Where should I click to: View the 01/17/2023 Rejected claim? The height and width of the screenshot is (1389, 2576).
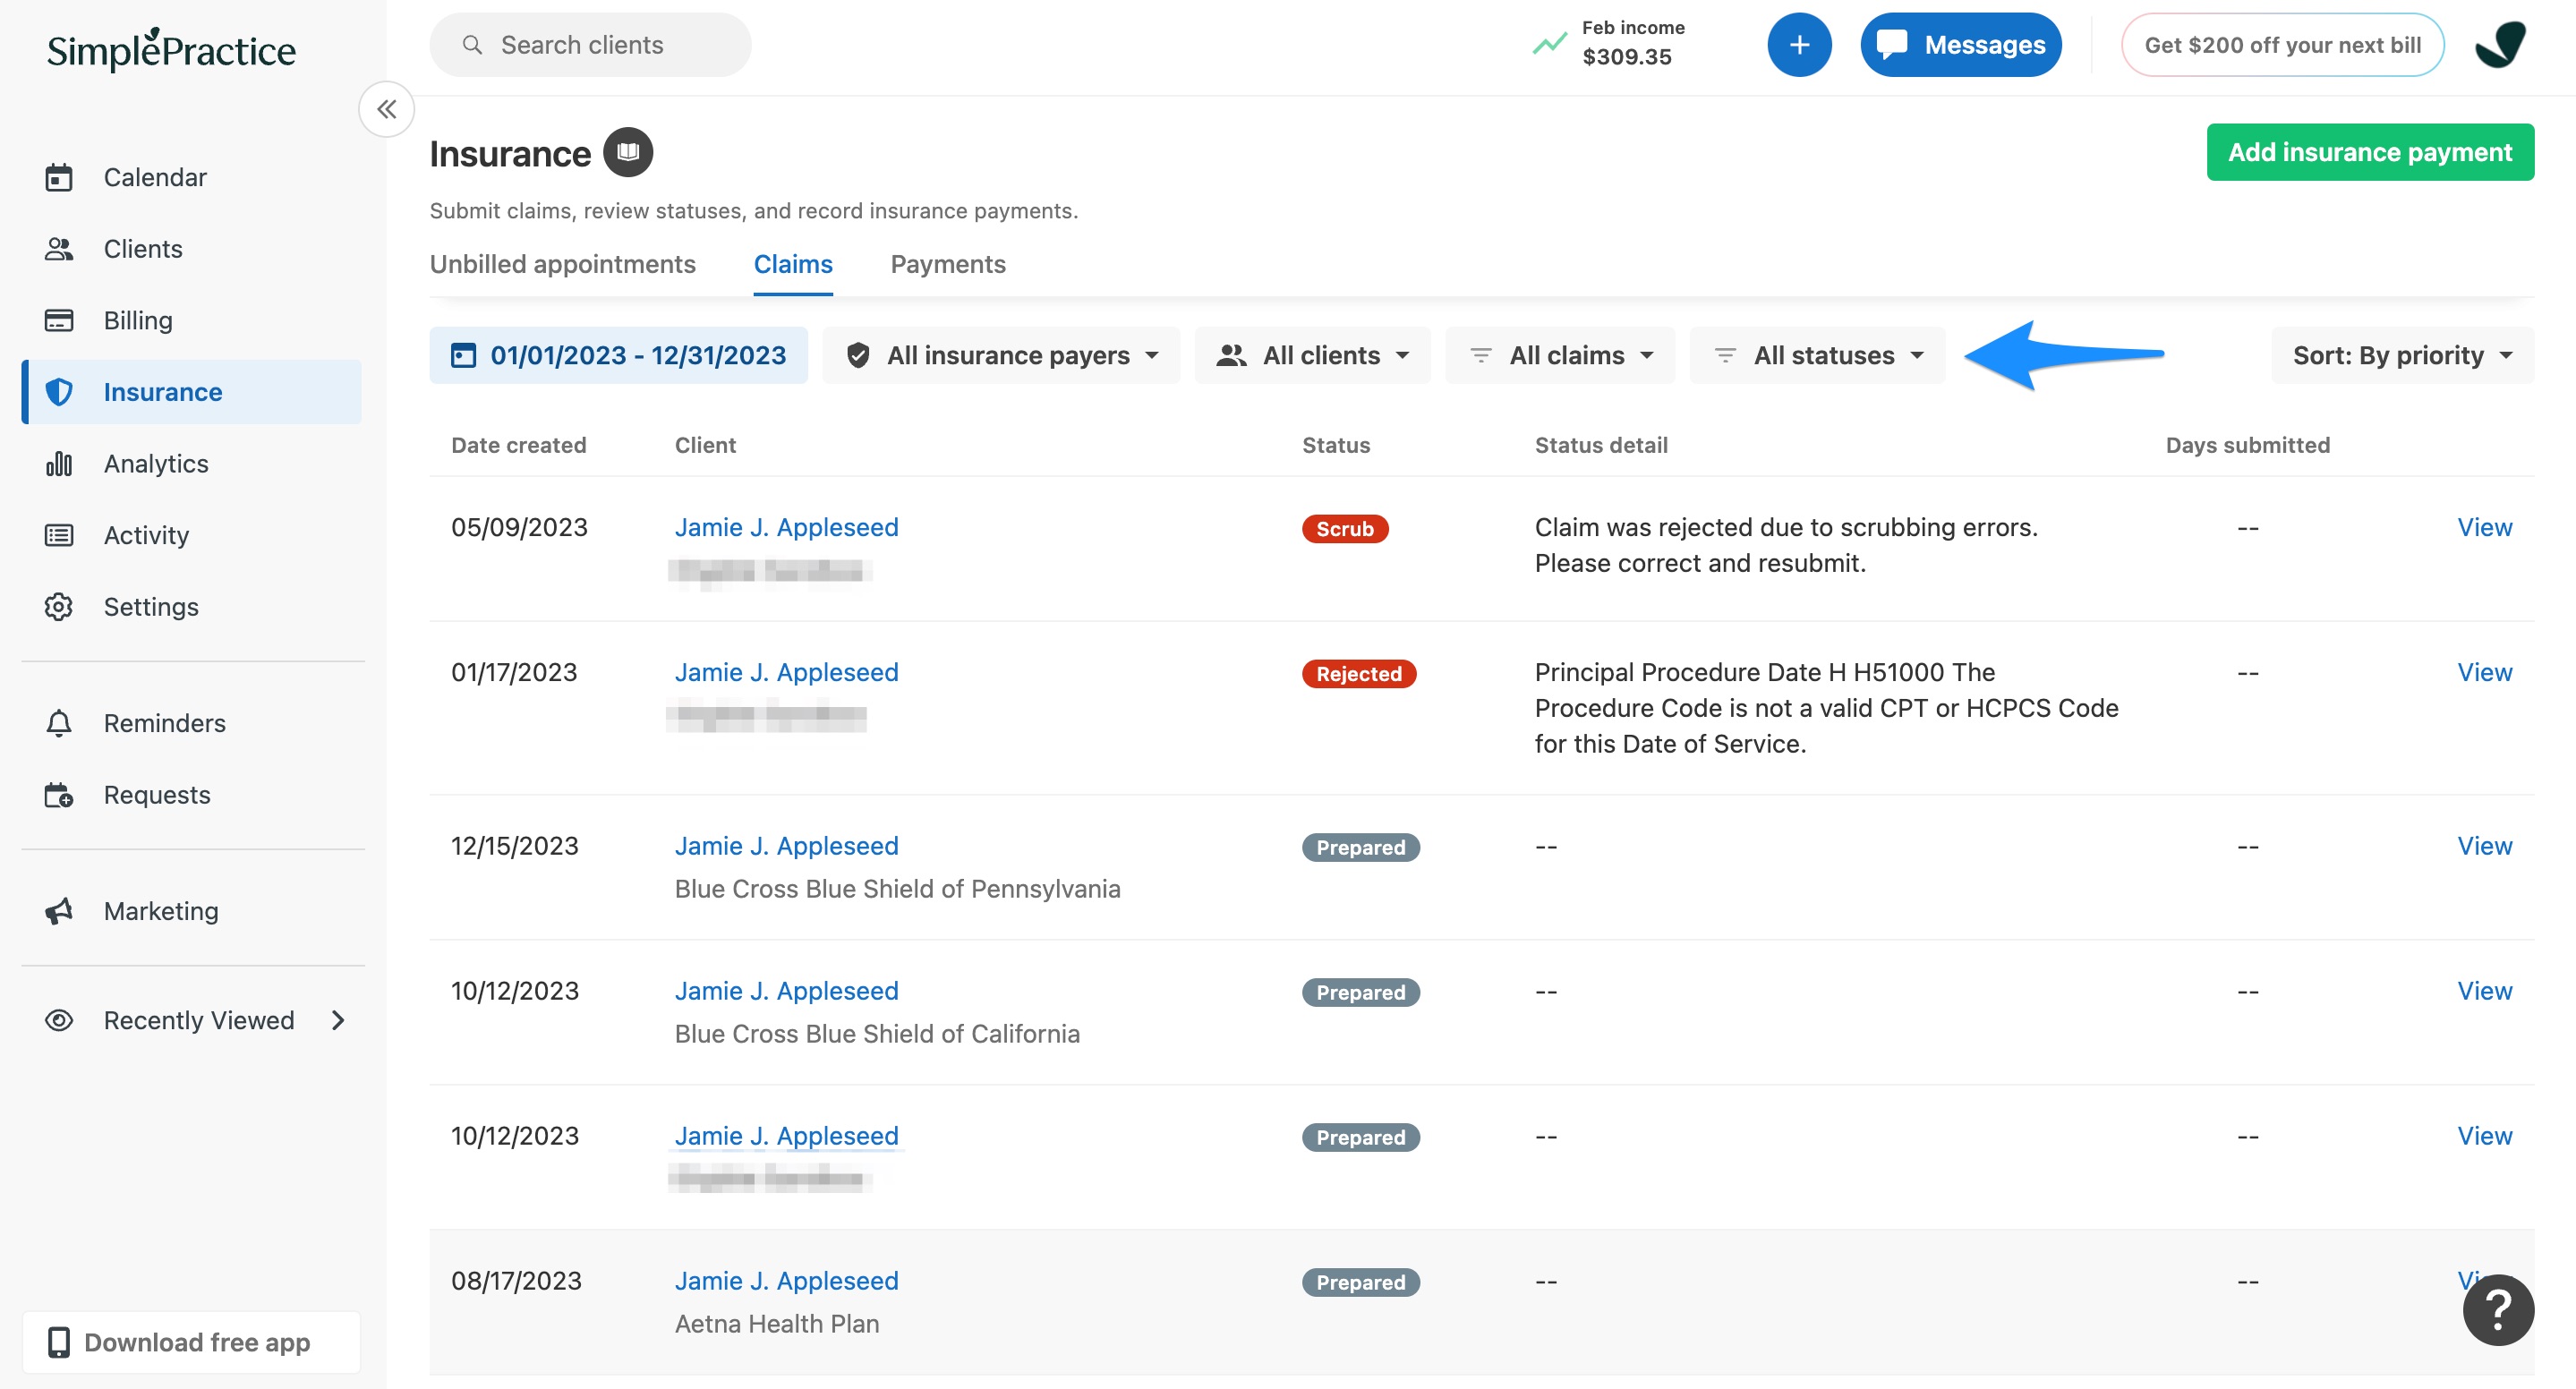(x=2484, y=672)
